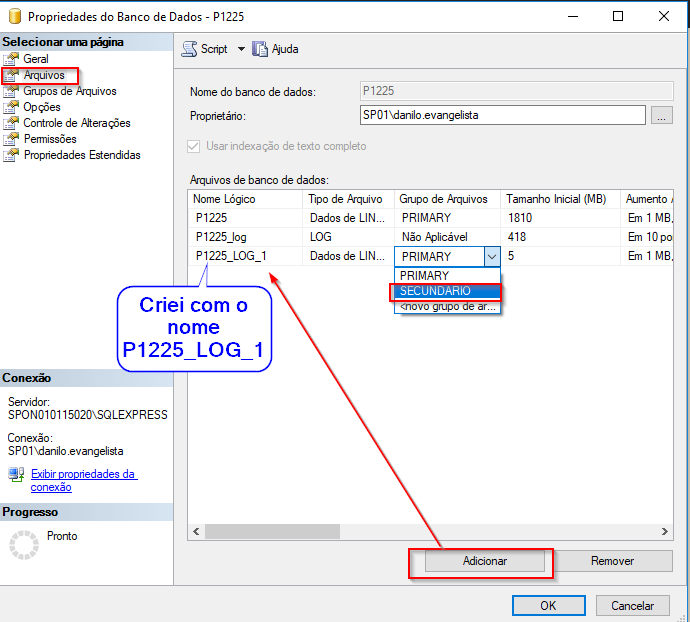690x622 pixels.
Task: Click the PRIMARY filegroup cell of P1225
Action: 447,218
